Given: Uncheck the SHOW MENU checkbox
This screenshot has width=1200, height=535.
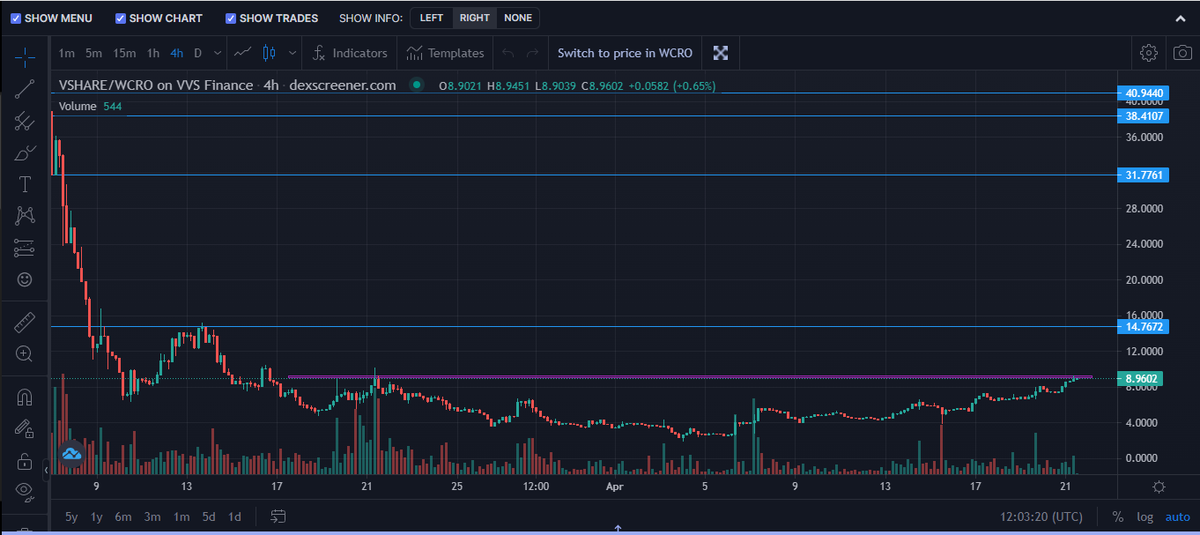Looking at the screenshot, I should point(14,18).
